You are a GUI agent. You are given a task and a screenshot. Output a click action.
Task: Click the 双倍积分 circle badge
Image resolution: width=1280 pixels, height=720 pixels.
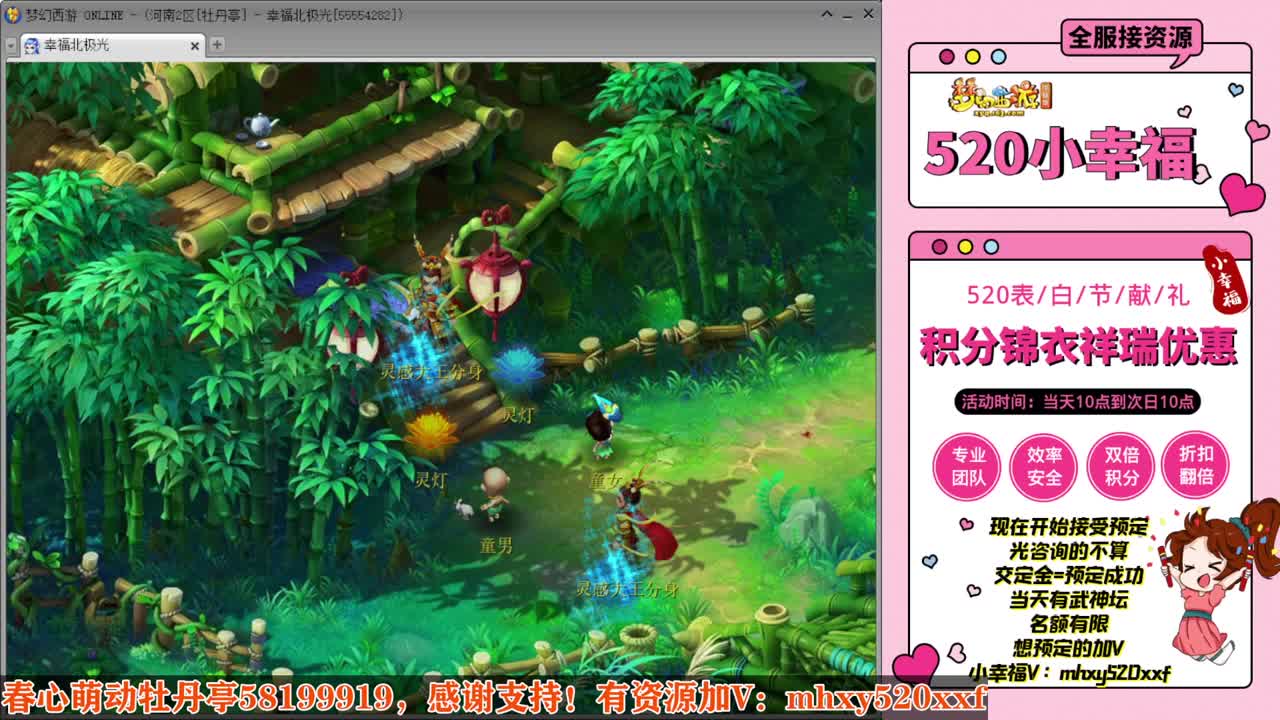pyautogui.click(x=1121, y=465)
